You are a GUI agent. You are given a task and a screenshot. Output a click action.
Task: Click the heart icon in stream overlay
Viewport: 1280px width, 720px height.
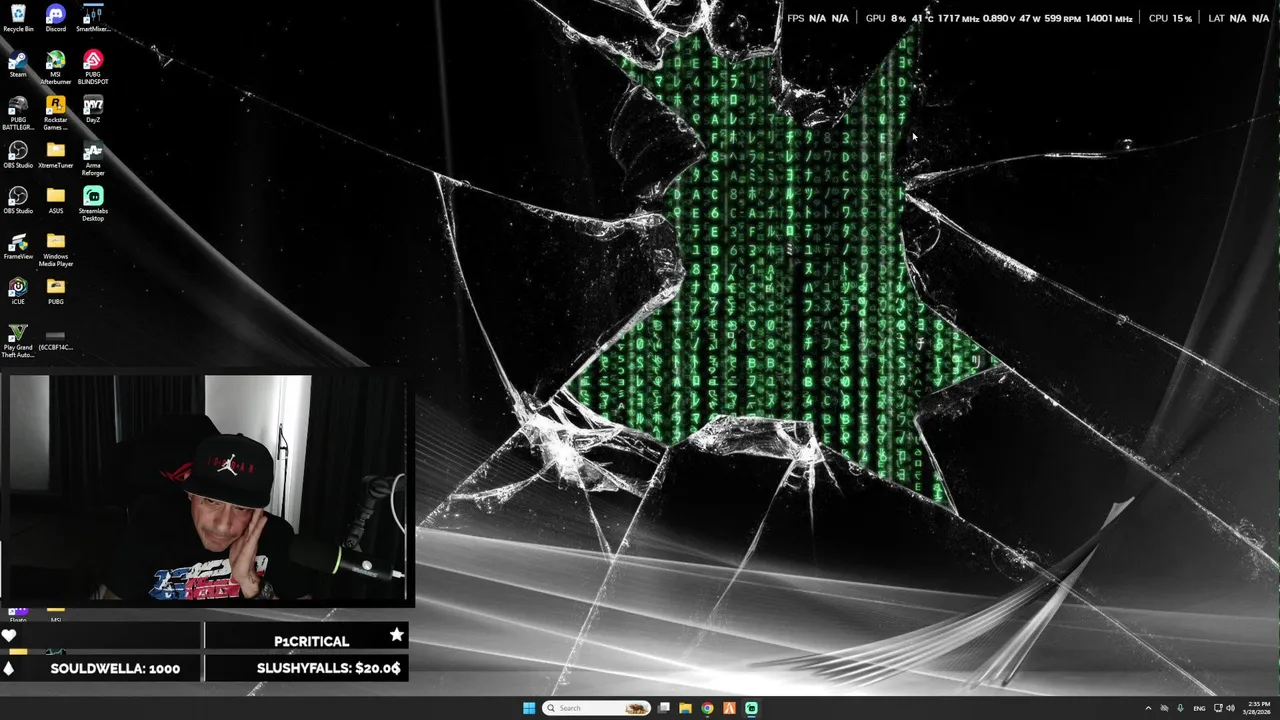[9, 636]
